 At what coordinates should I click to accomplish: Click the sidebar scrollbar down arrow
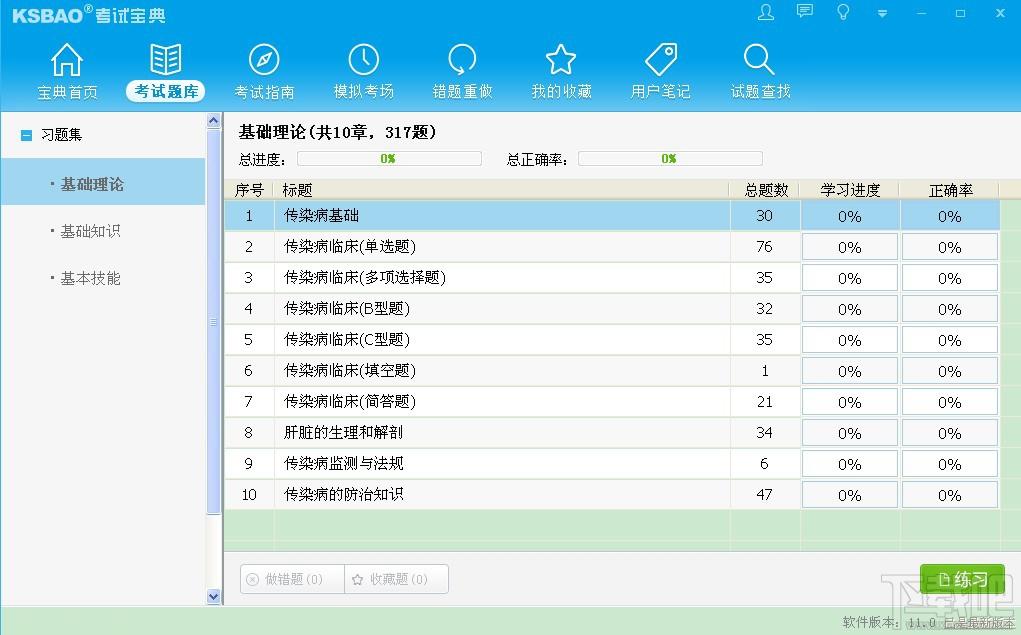point(214,596)
